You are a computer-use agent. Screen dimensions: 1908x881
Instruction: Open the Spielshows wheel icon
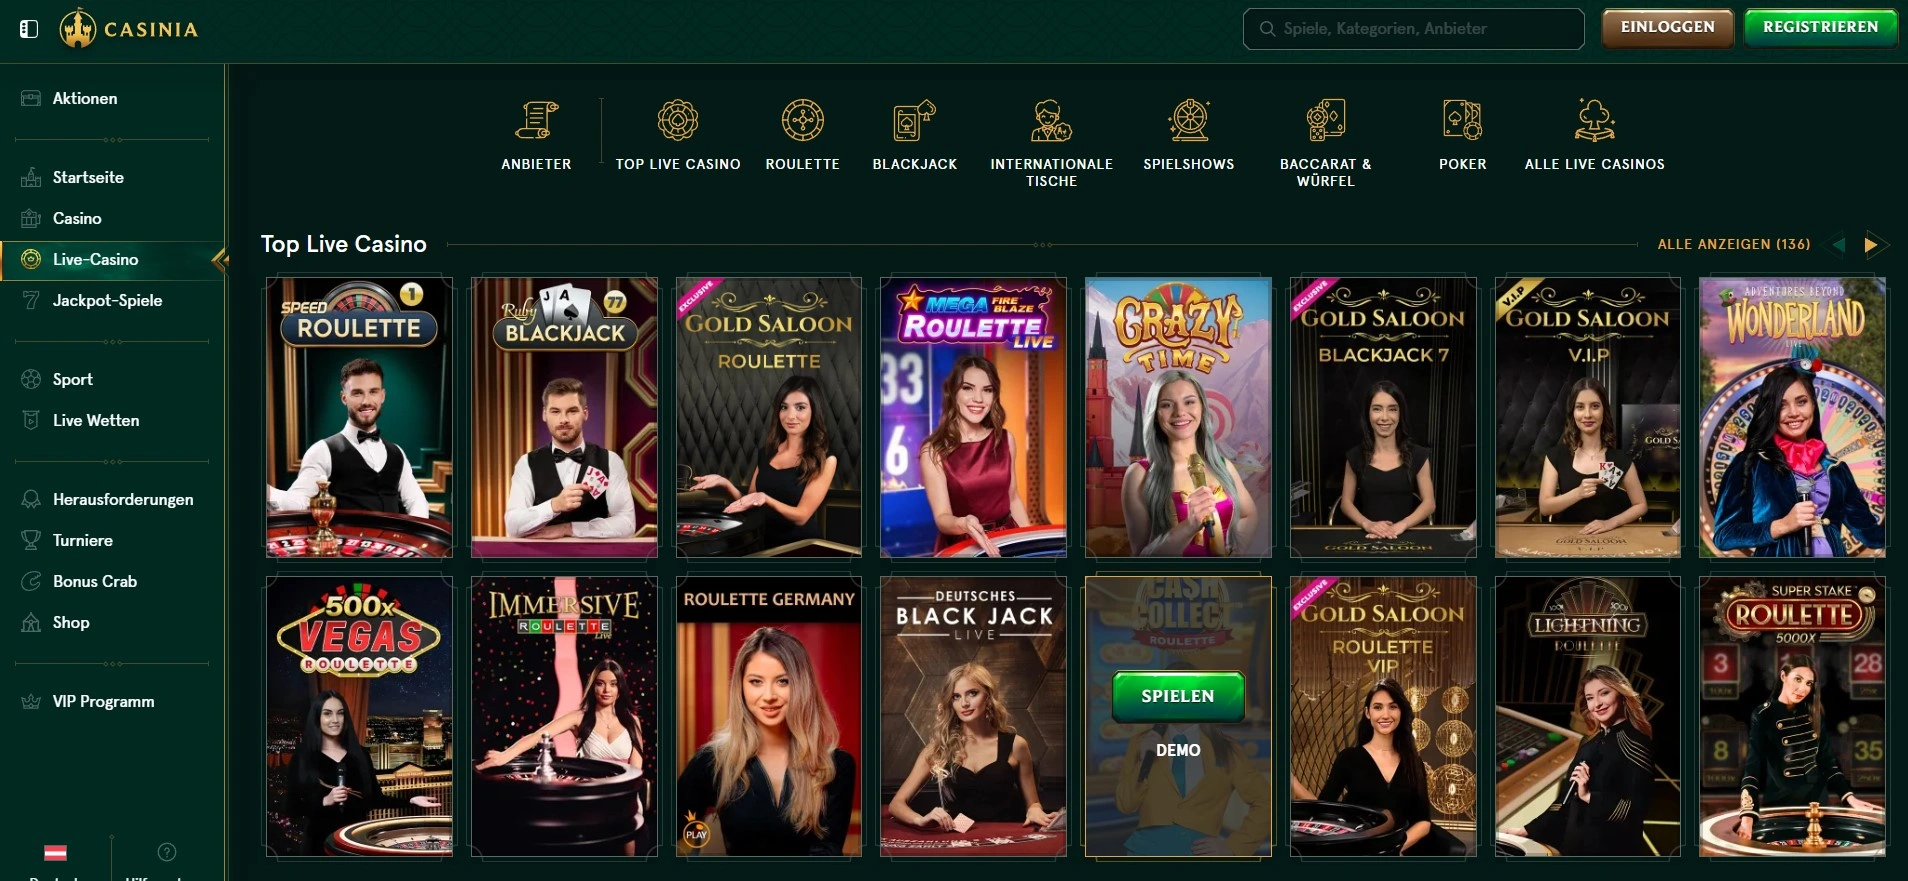point(1189,120)
